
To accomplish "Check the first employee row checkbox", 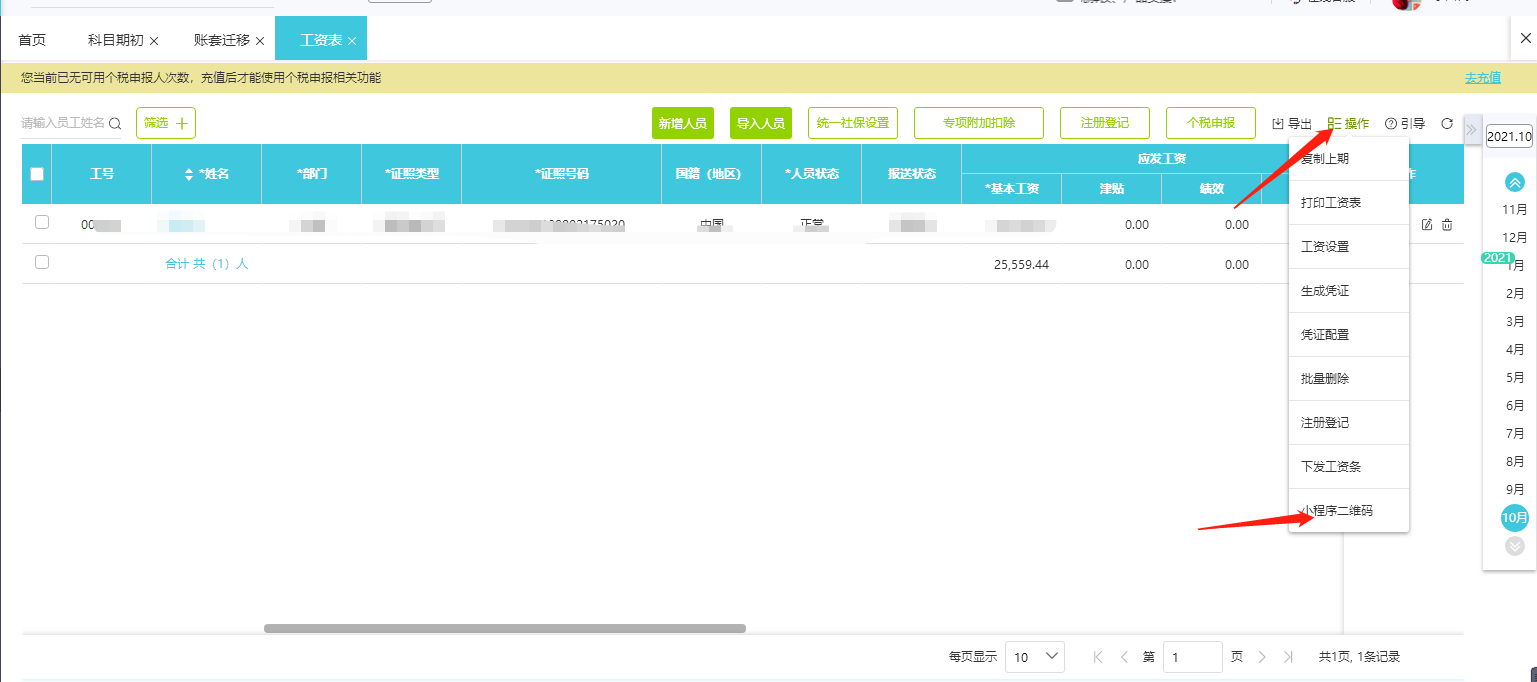I will (x=42, y=222).
